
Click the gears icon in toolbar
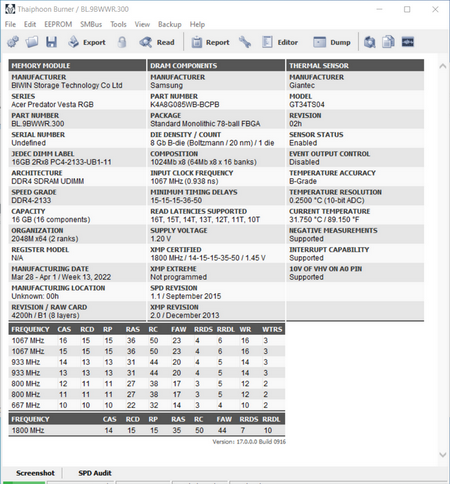[x=13, y=42]
